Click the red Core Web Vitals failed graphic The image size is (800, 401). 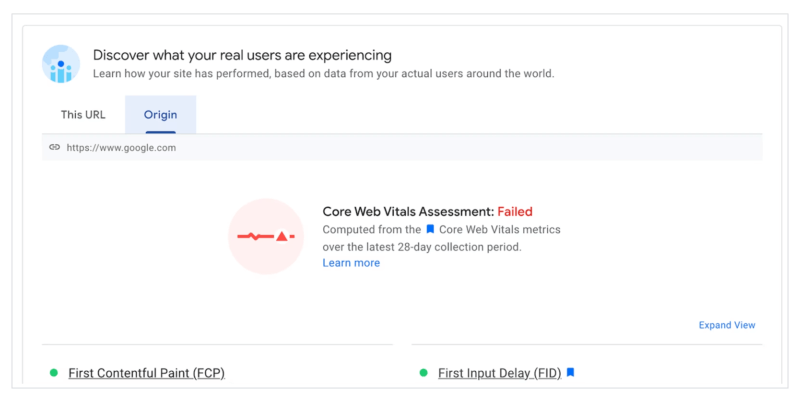pyautogui.click(x=266, y=236)
